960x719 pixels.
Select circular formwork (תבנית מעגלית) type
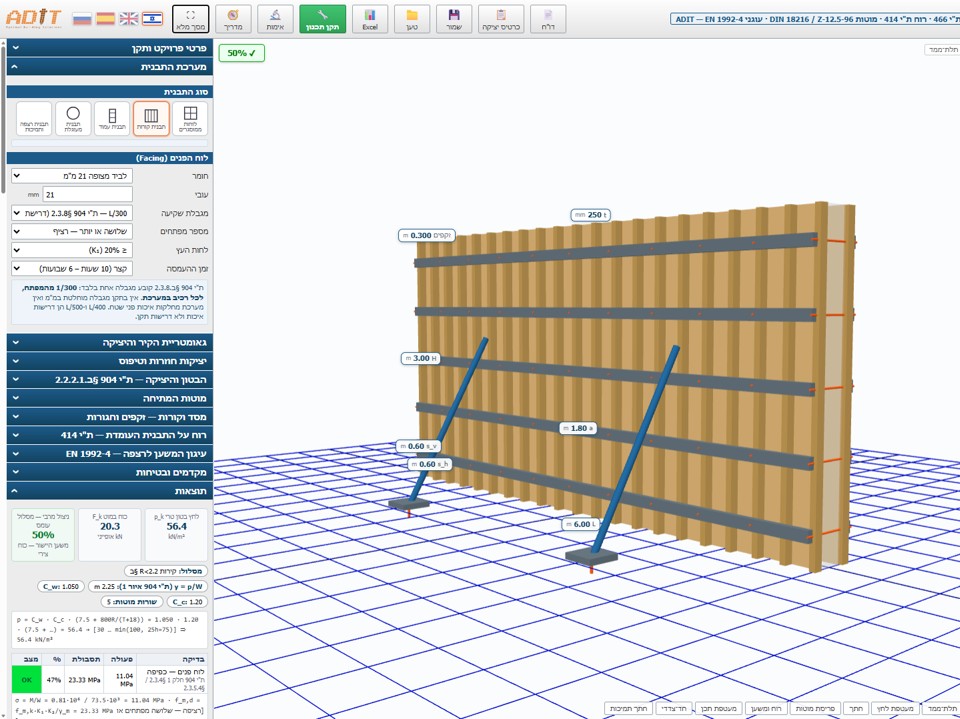click(x=73, y=119)
